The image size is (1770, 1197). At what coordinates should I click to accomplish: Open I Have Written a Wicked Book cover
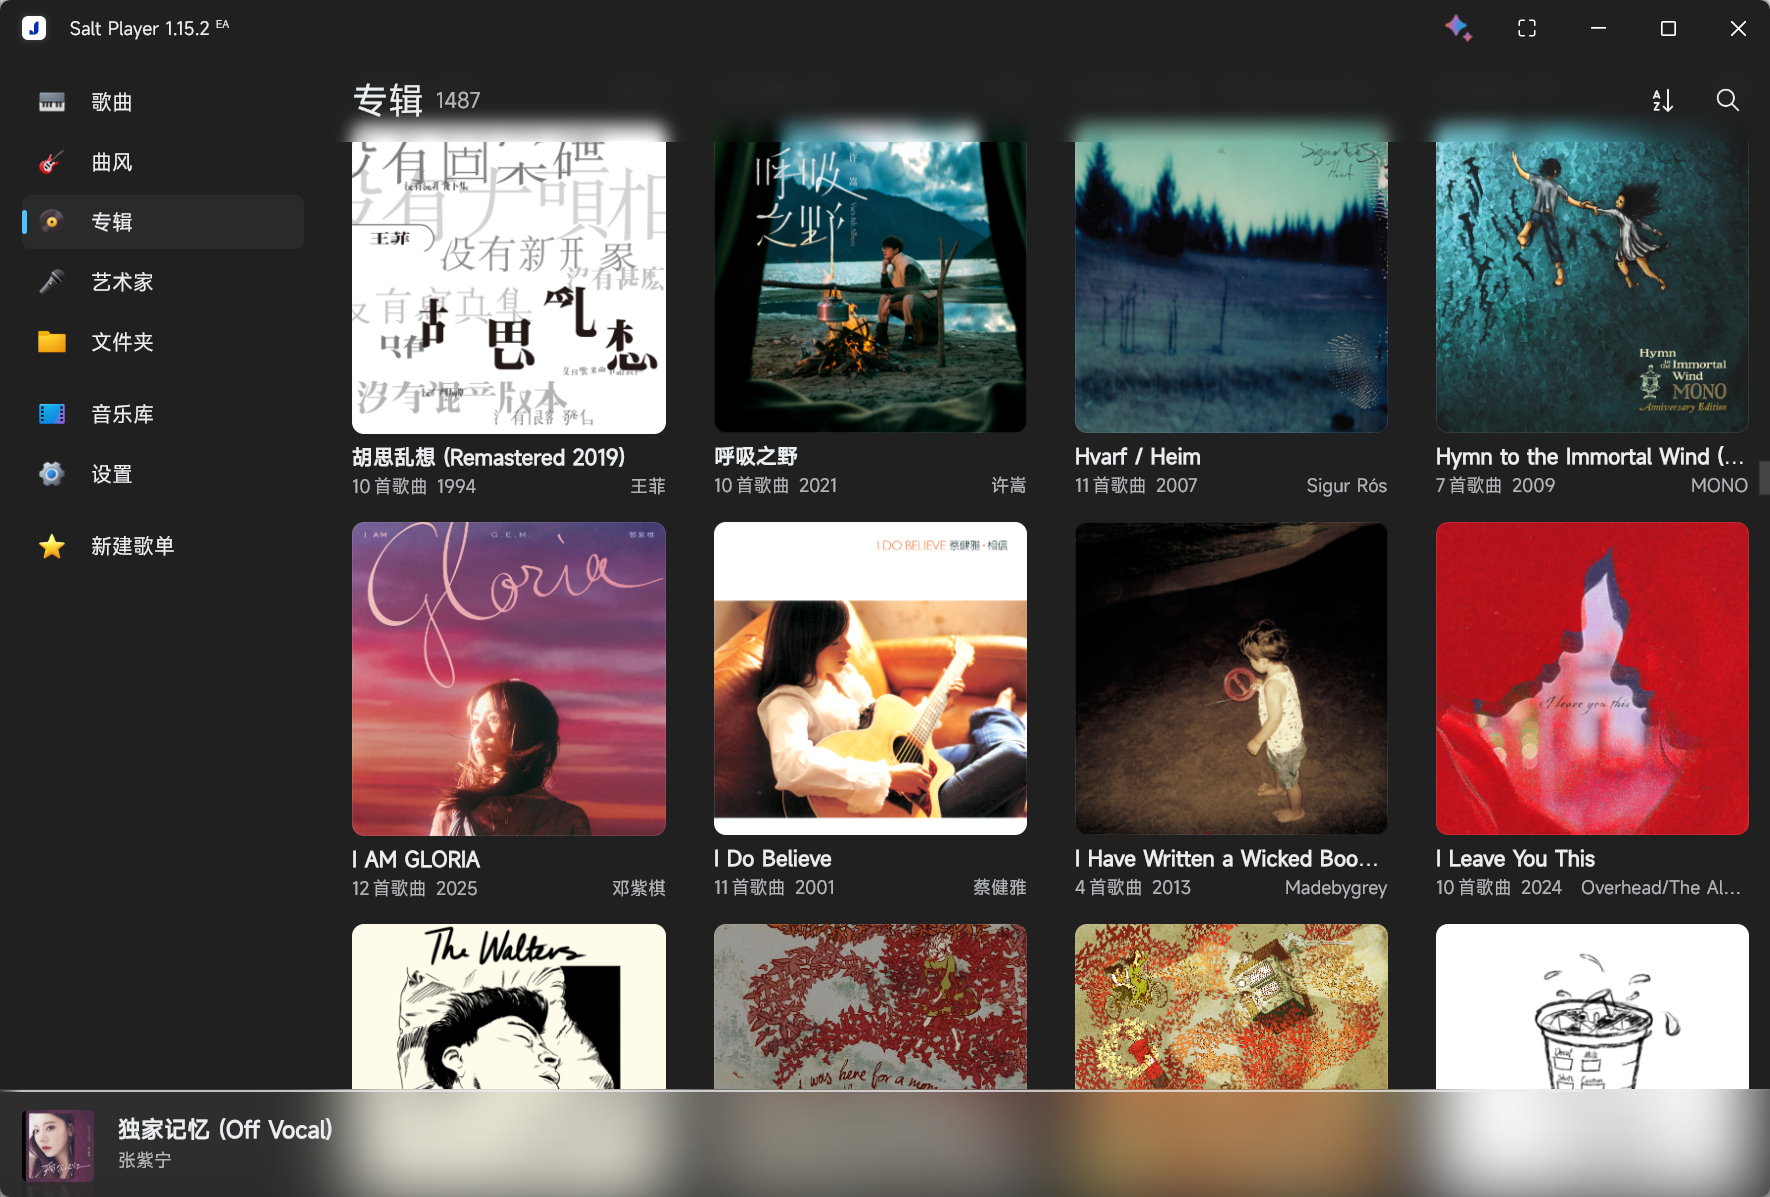coord(1231,678)
